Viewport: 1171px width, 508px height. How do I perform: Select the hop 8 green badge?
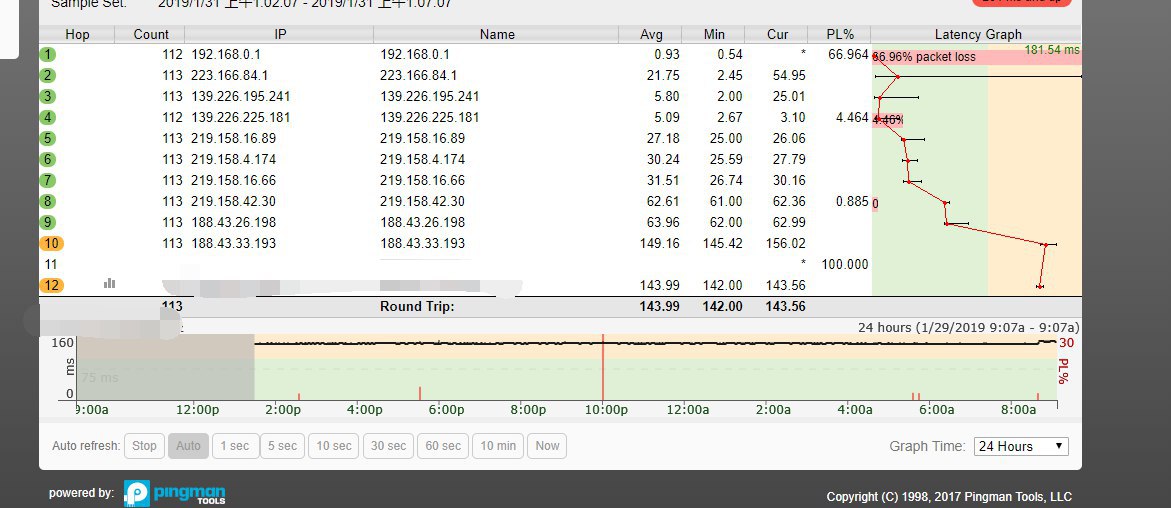(48, 201)
